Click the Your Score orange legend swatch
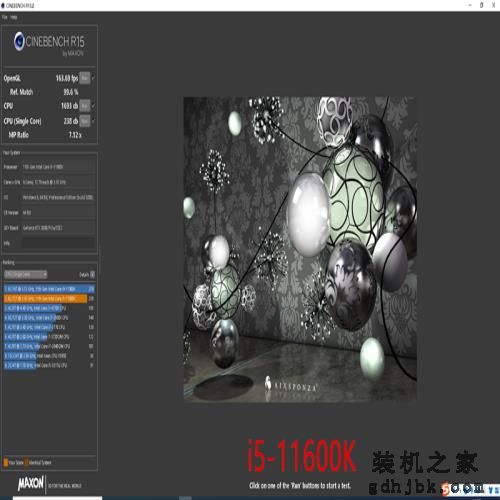Screen dimensions: 500x500 coord(6,463)
